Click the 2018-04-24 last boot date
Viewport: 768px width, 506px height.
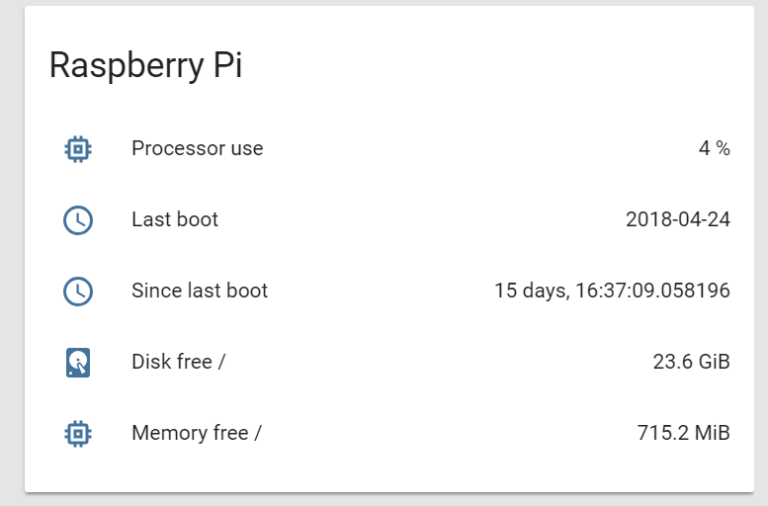(x=678, y=219)
